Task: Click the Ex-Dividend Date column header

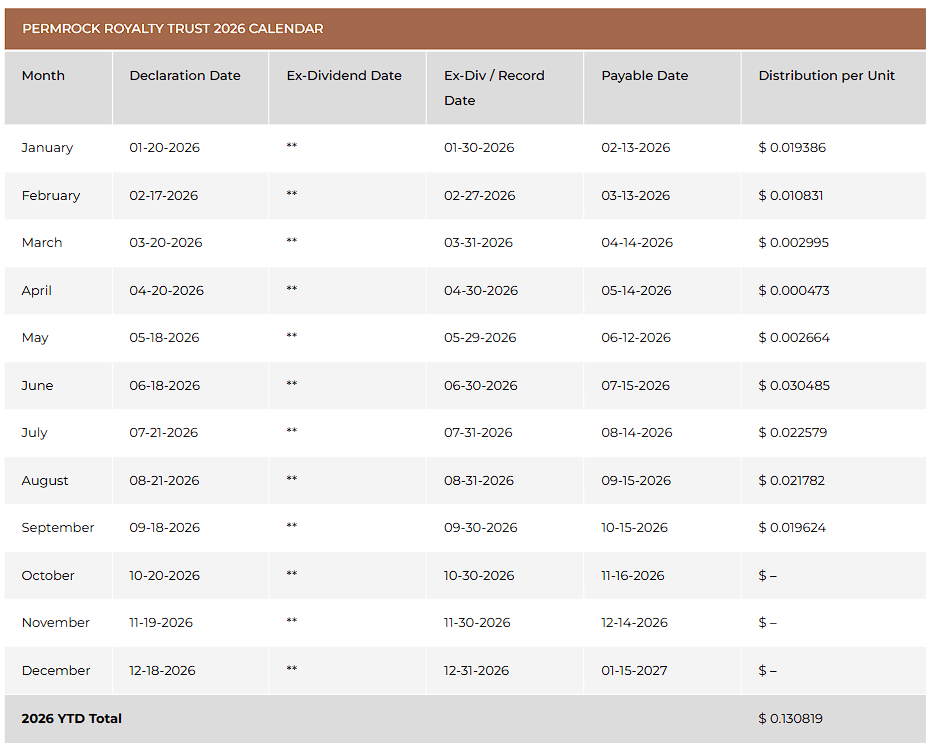Action: [344, 75]
